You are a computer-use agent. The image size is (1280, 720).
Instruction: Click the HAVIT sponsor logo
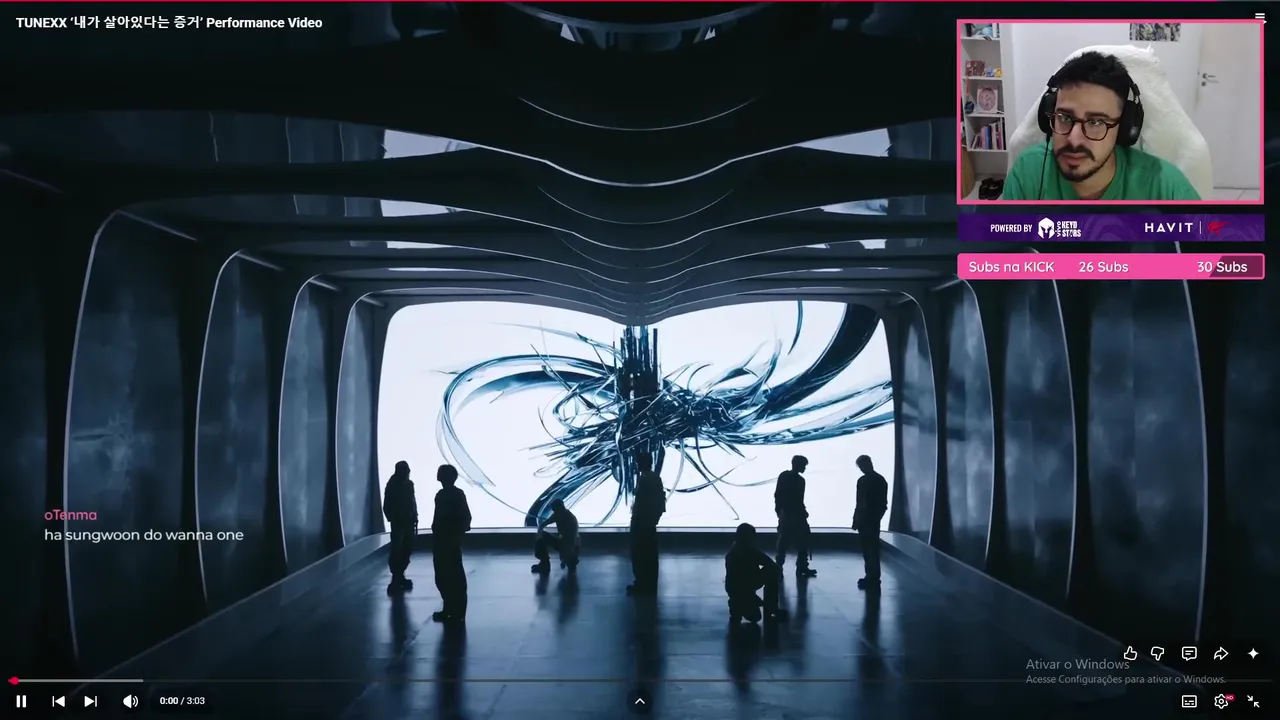pos(1169,228)
